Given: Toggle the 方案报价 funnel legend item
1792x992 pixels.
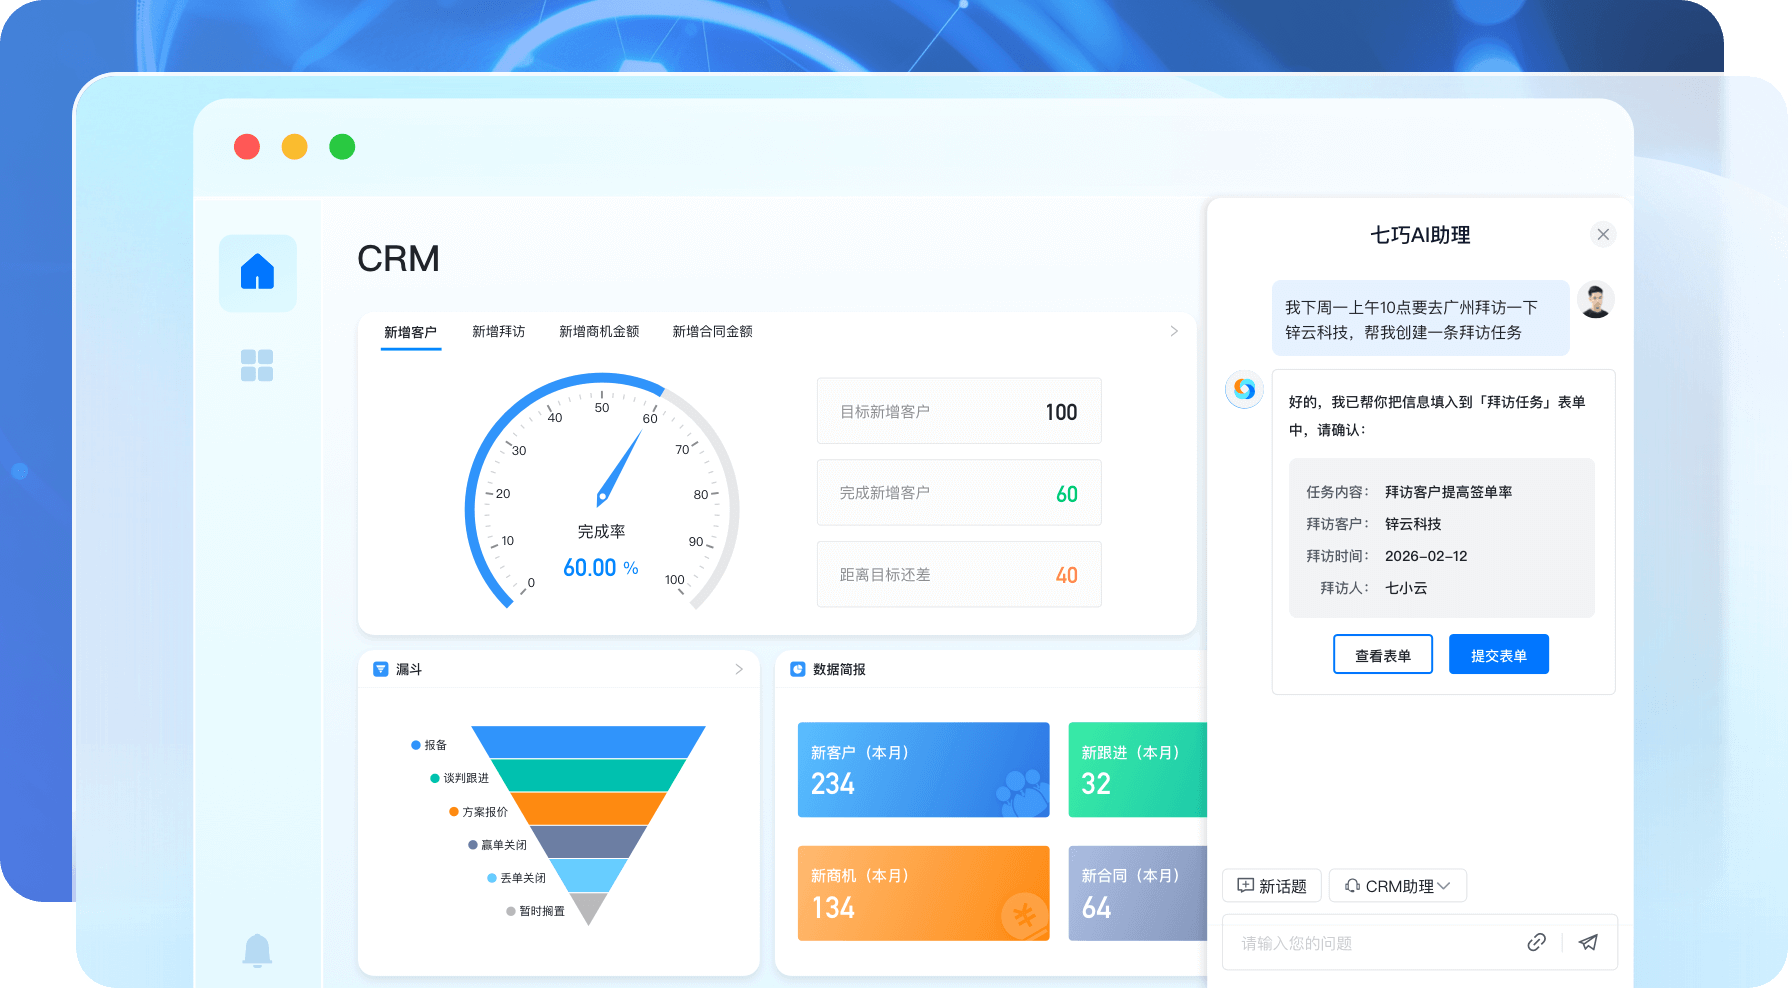Looking at the screenshot, I should 478,812.
